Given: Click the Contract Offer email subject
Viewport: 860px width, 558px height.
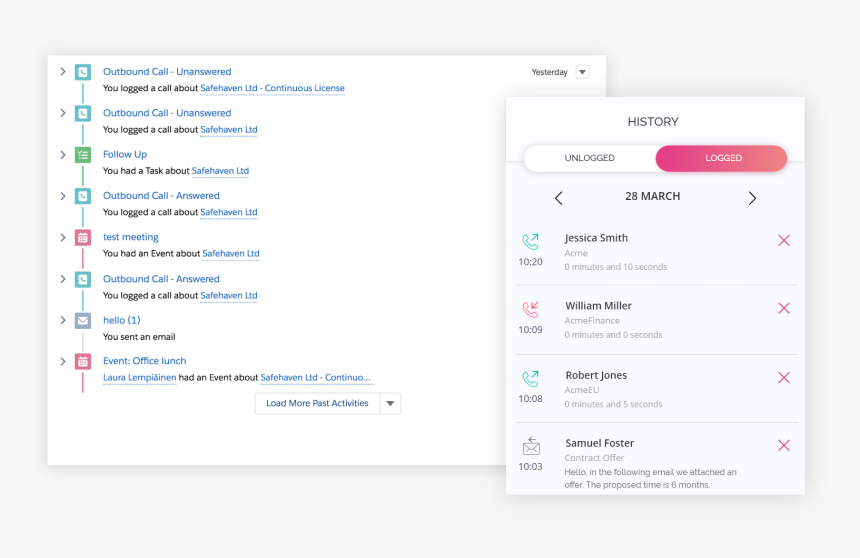Looking at the screenshot, I should (x=595, y=458).
